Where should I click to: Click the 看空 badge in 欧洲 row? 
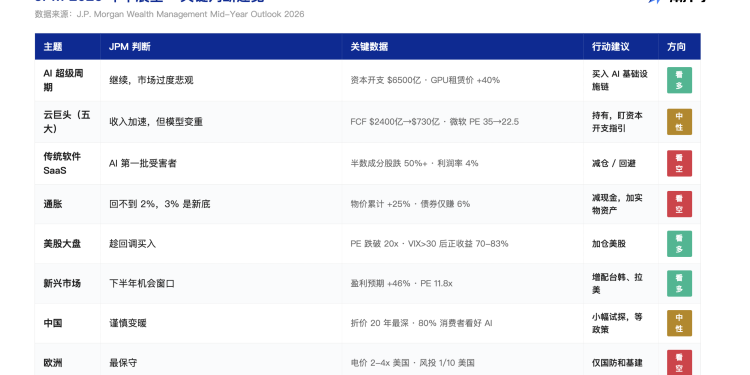[679, 363]
